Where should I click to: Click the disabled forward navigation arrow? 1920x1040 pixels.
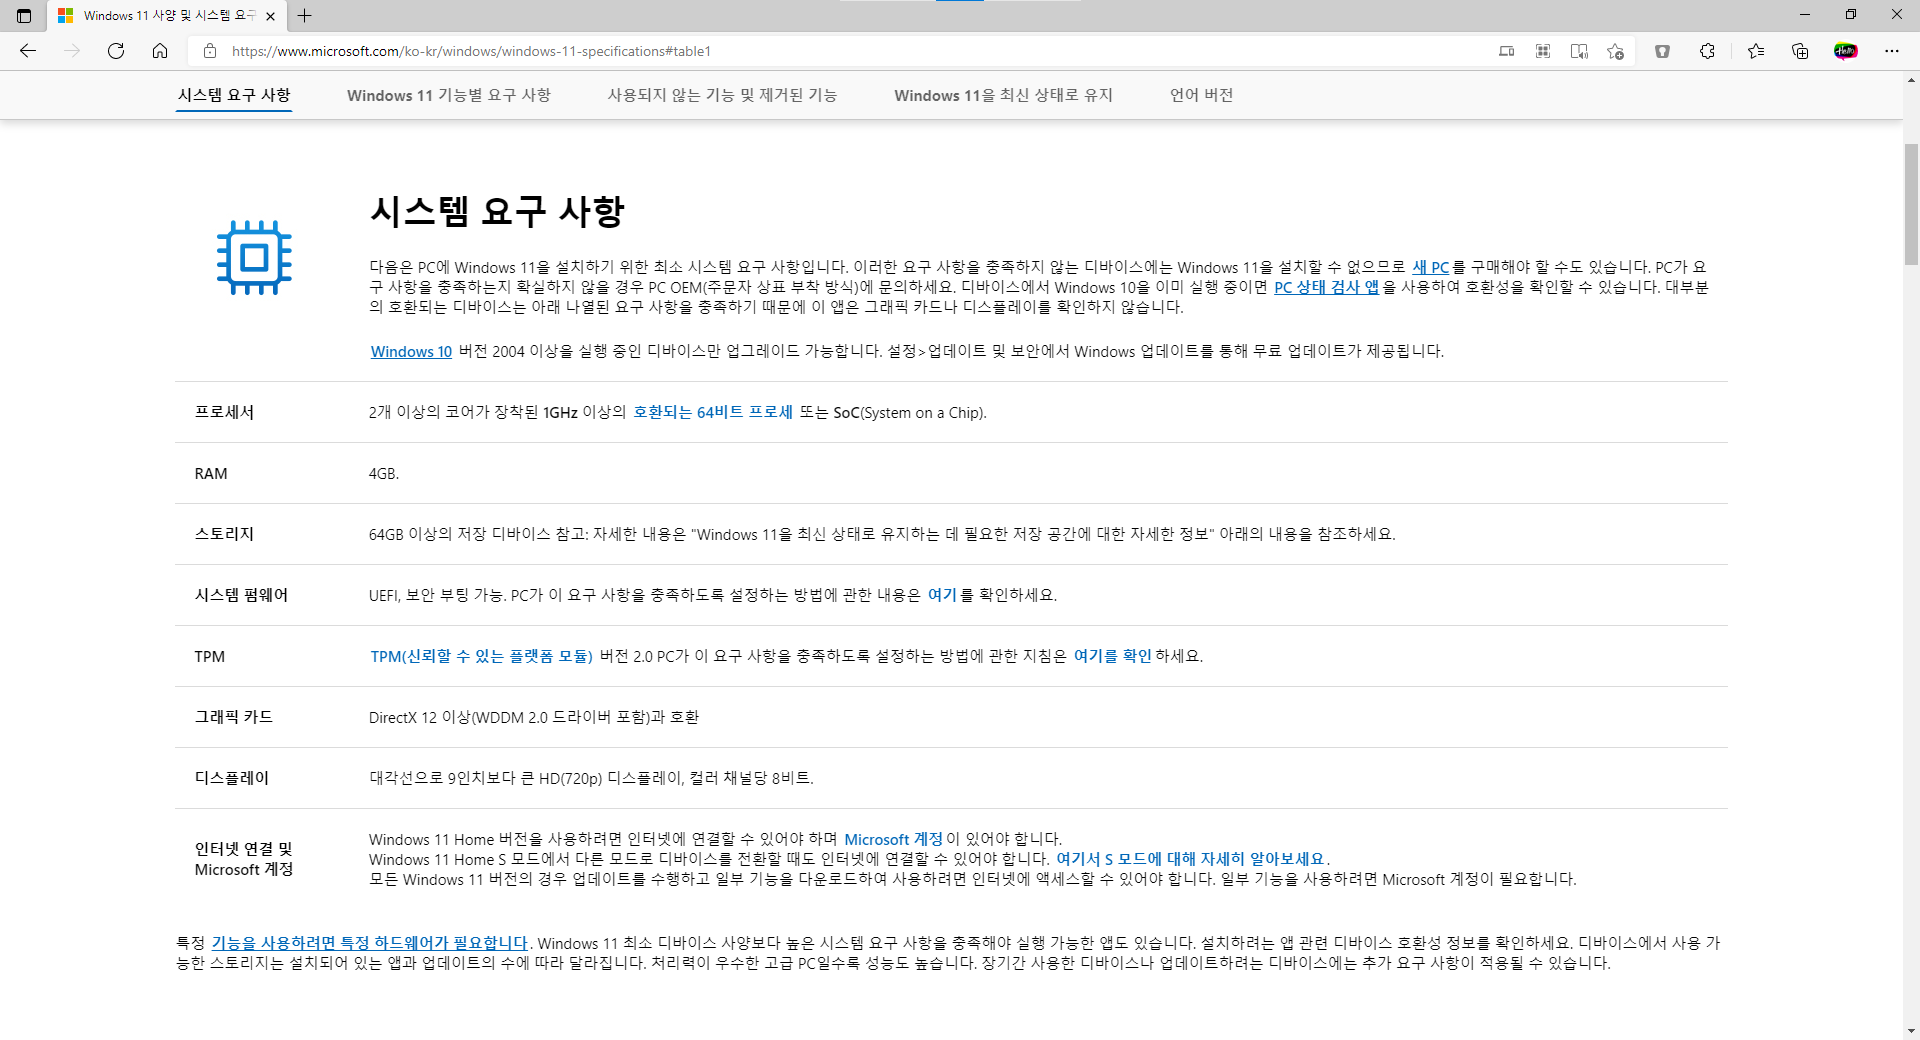coord(72,51)
